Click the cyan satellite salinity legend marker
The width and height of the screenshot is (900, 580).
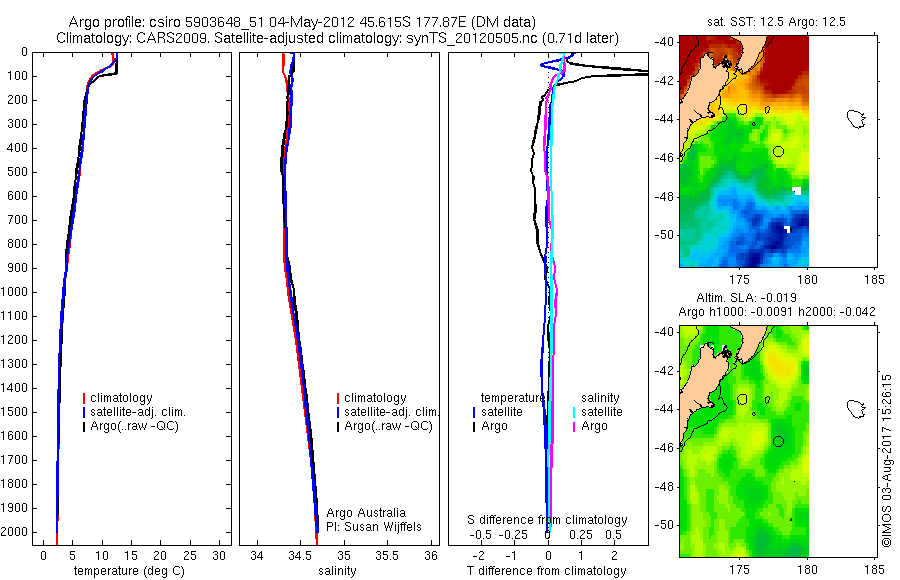pyautogui.click(x=574, y=412)
